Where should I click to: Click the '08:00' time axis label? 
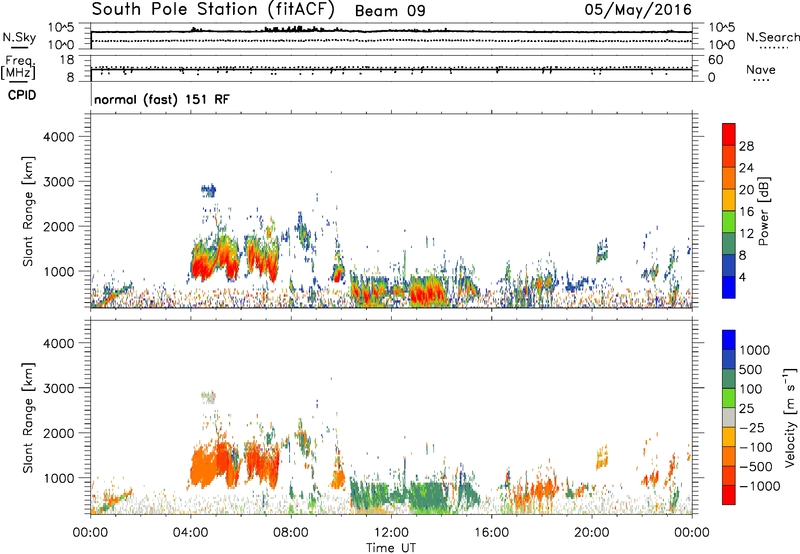tap(291, 533)
